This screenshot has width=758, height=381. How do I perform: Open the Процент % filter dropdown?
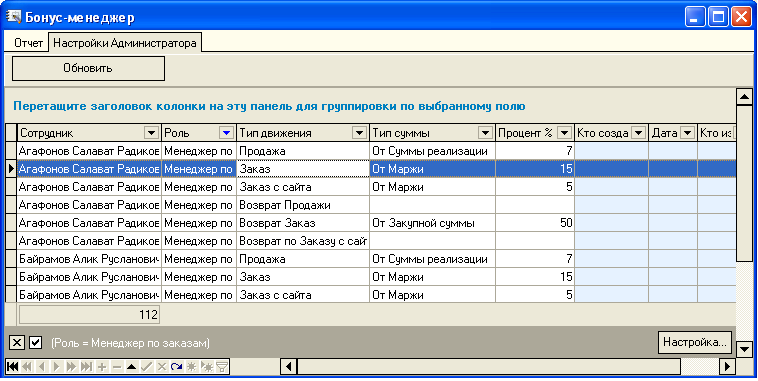(x=564, y=133)
